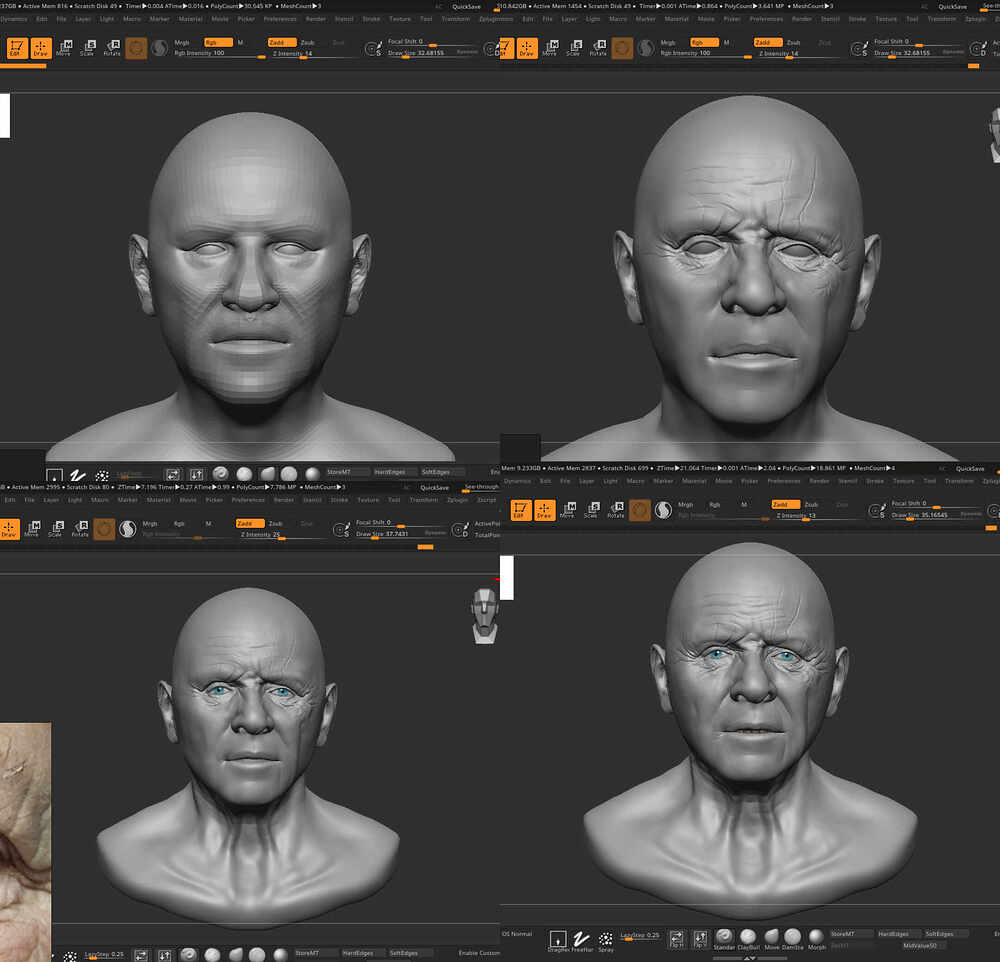Select the Rotate tool in top-right window
The width and height of the screenshot is (1000, 962).
[x=598, y=48]
